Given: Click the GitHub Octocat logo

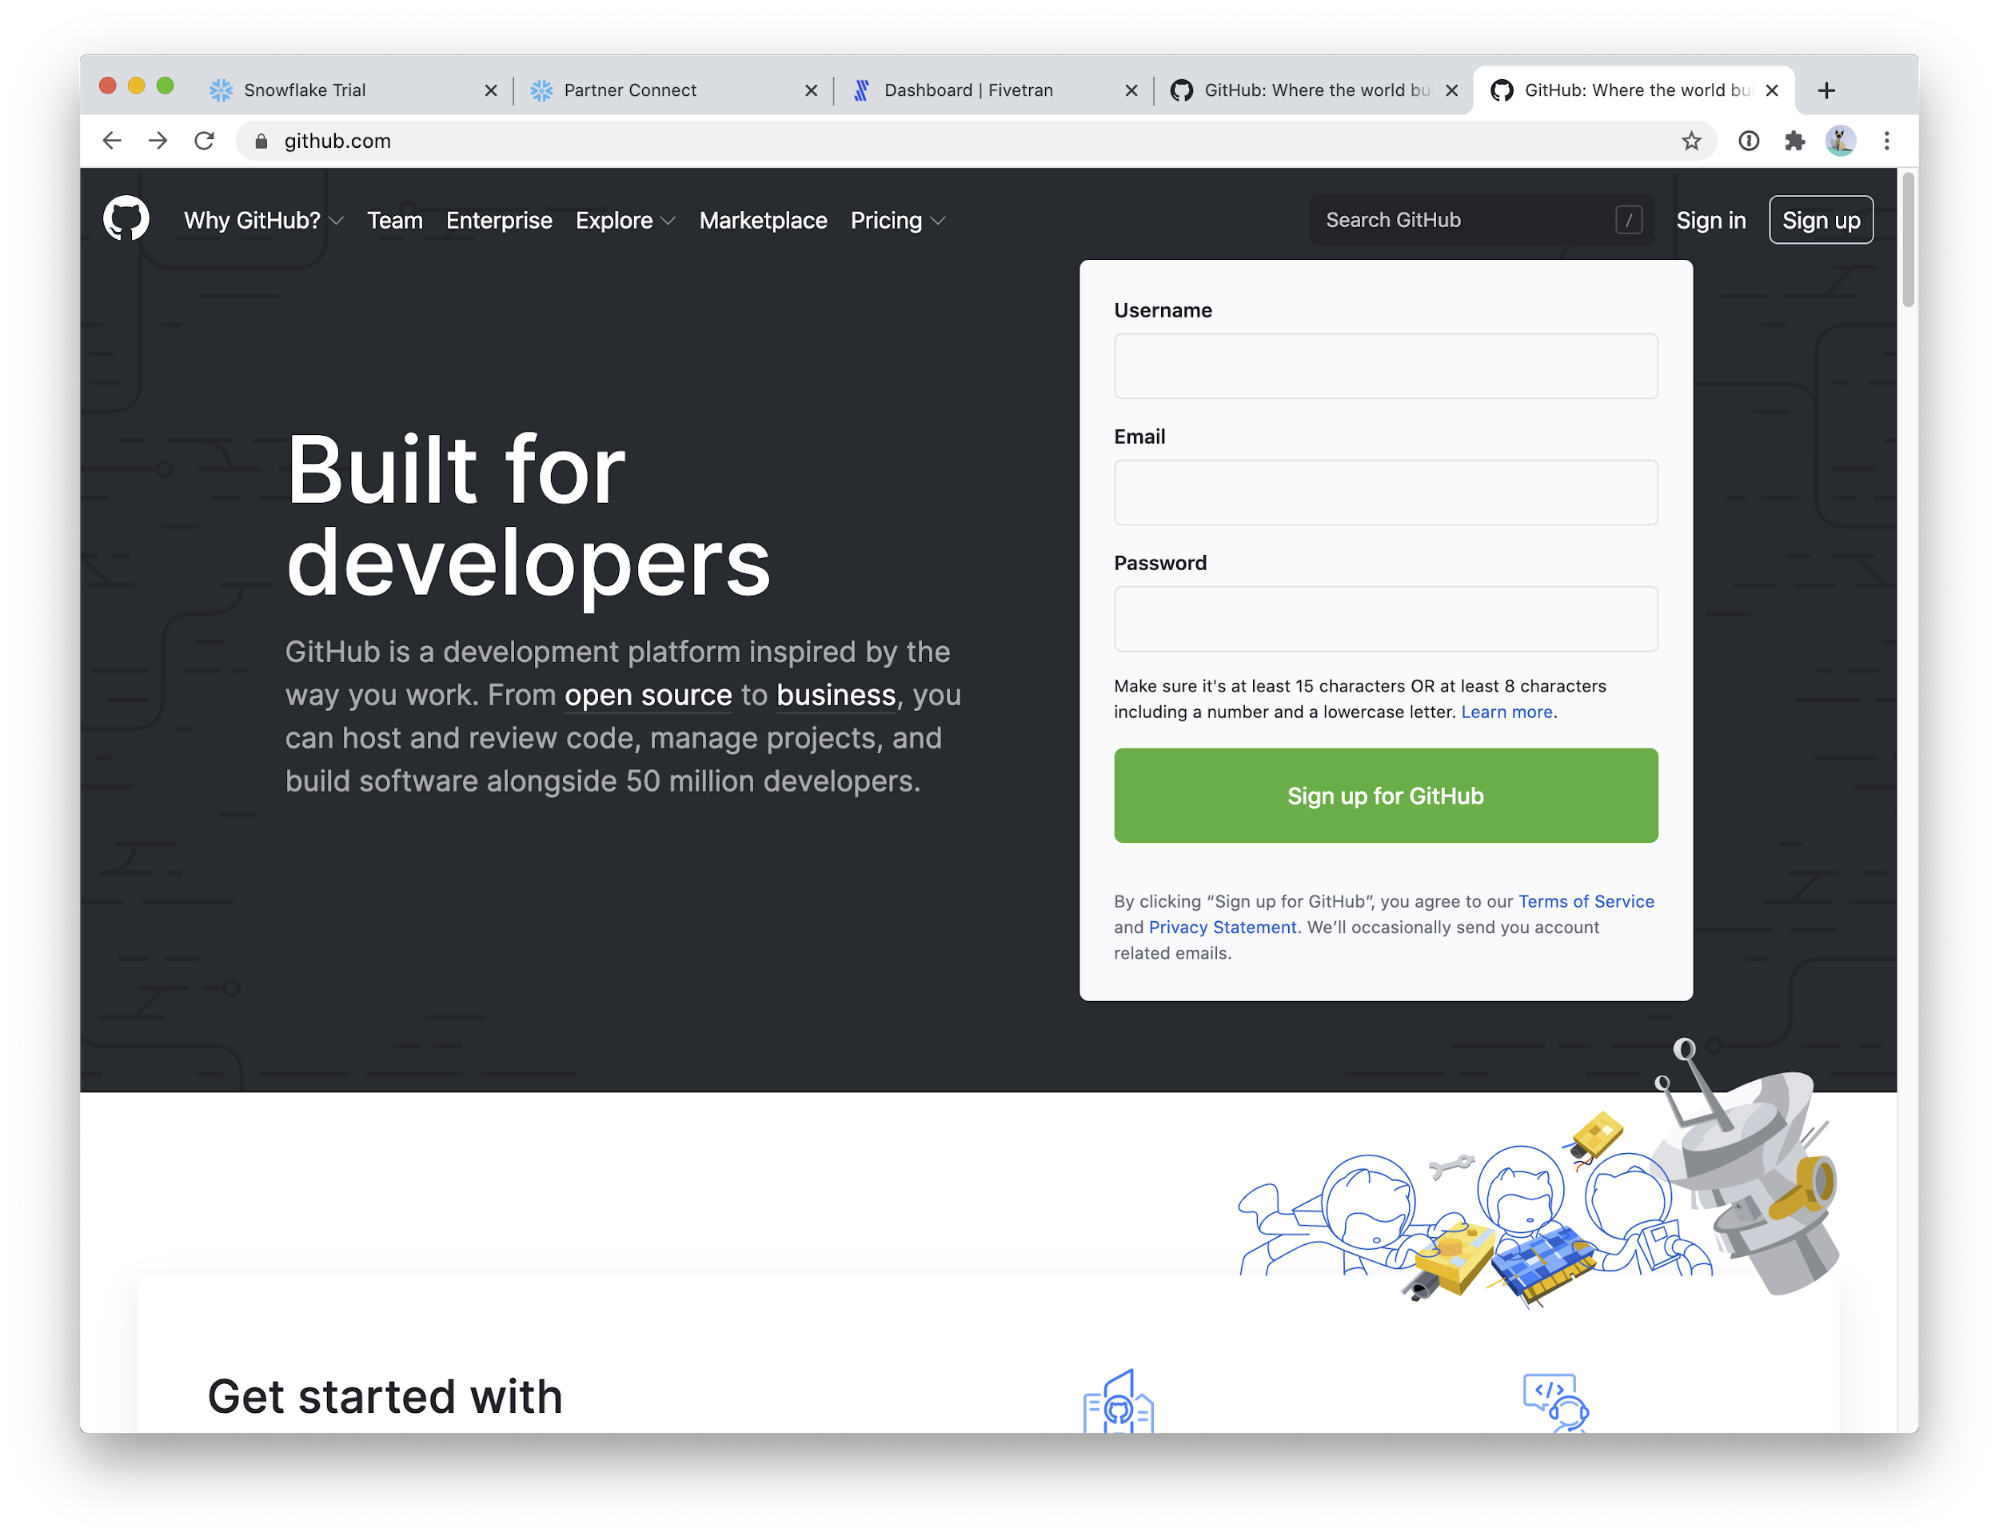Looking at the screenshot, I should (x=126, y=219).
